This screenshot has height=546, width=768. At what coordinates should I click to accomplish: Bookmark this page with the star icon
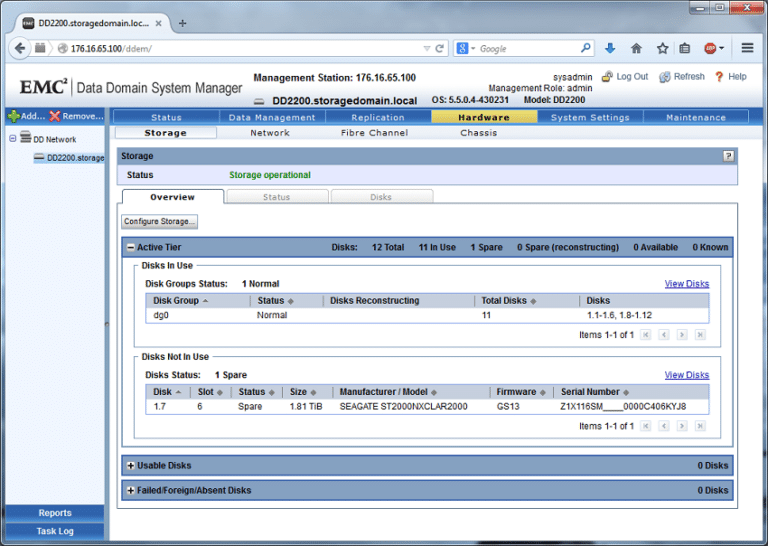(662, 48)
